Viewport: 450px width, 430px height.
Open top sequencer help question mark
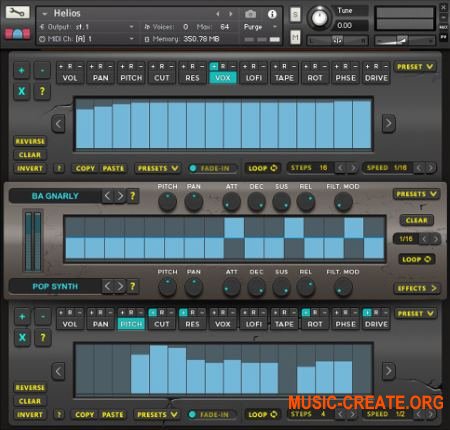click(x=42, y=91)
